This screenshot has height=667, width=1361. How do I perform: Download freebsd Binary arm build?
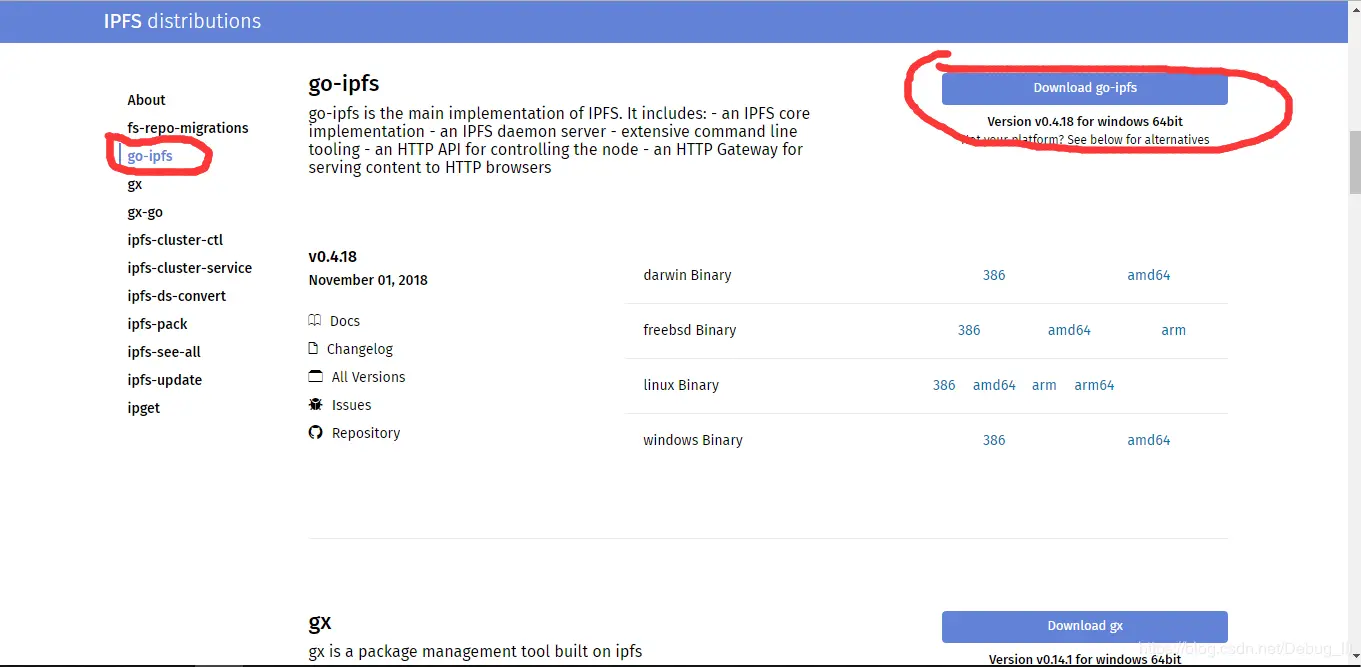pos(1173,330)
